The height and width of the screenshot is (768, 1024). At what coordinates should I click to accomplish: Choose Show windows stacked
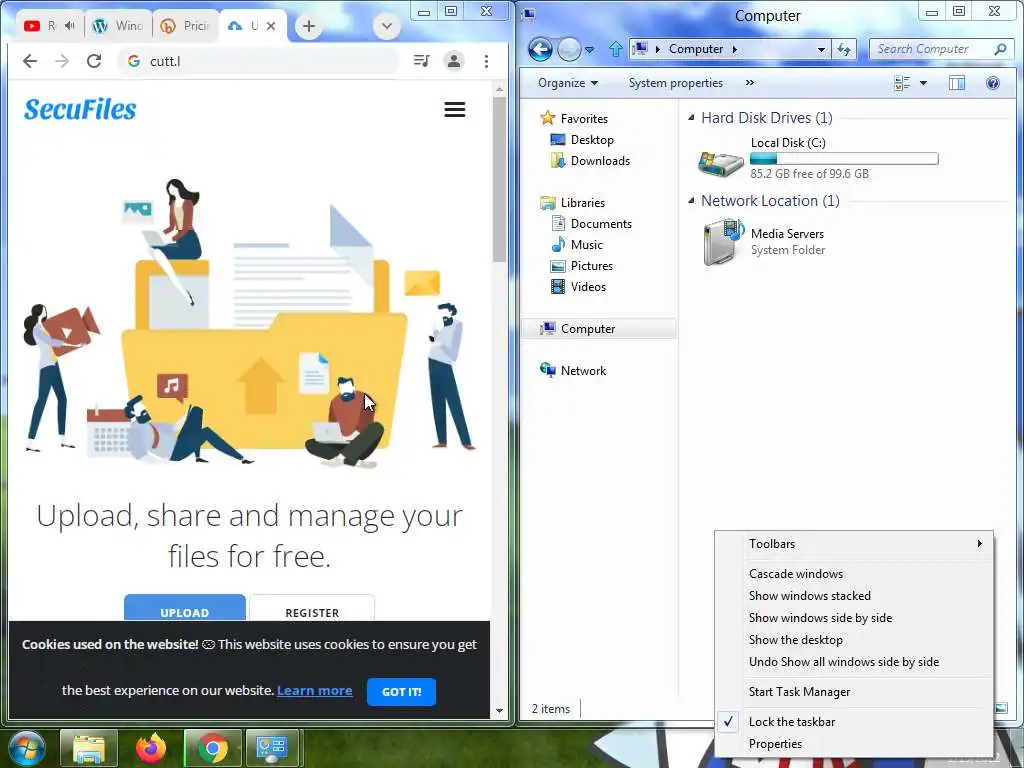coord(854,596)
